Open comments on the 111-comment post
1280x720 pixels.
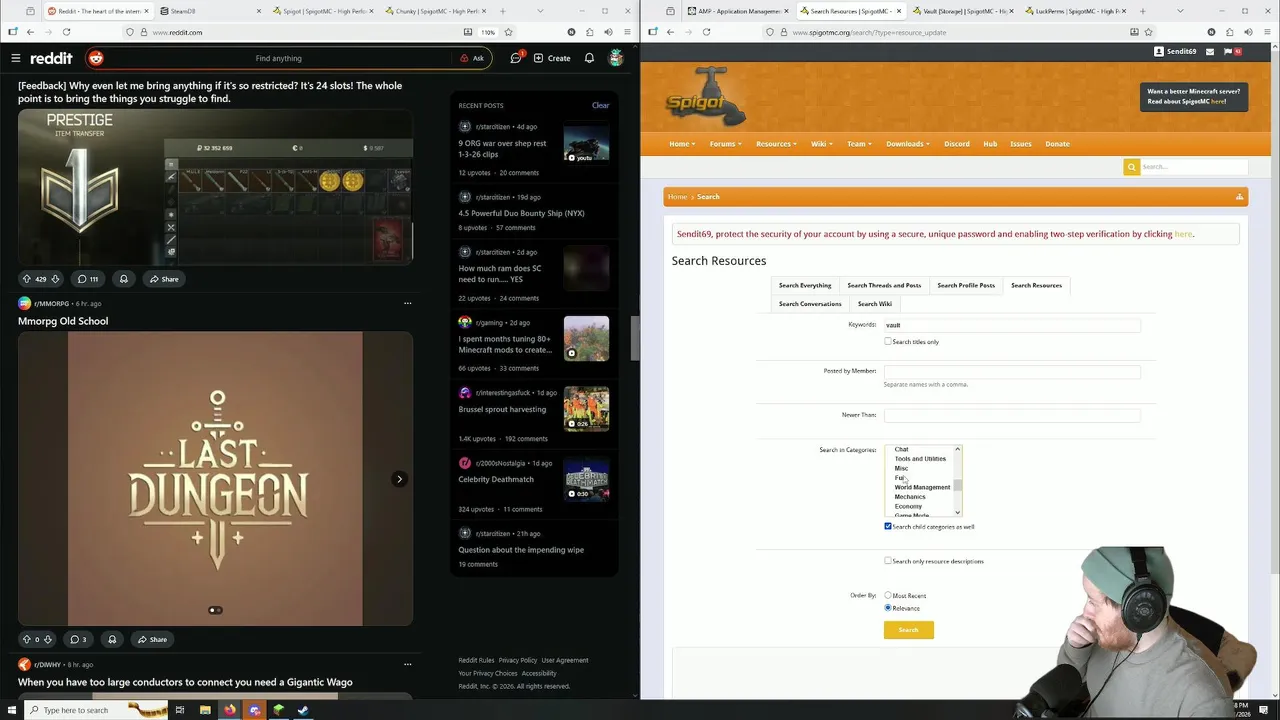click(x=88, y=279)
